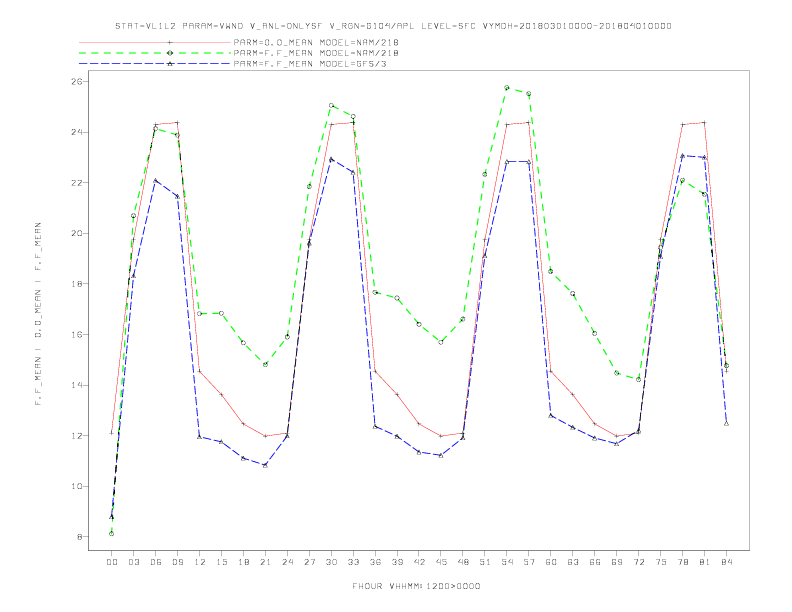The height and width of the screenshot is (612, 792).
Task: Click x-axis tick label 66
Action: [x=595, y=562]
